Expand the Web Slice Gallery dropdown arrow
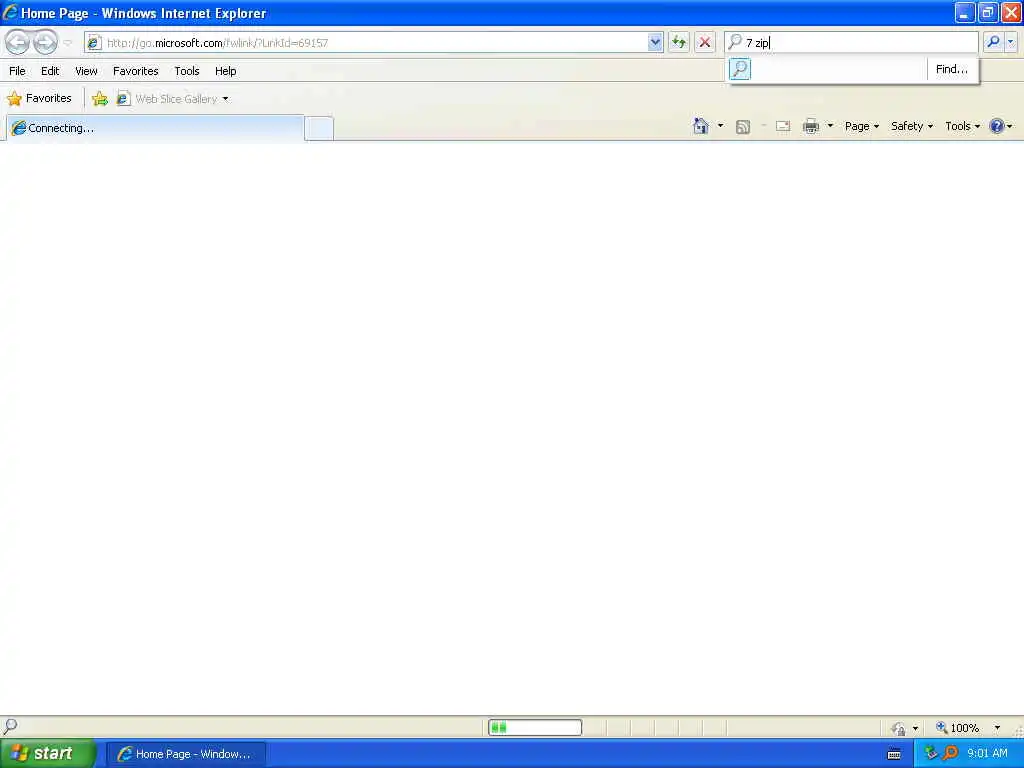The image size is (1024, 768). tap(225, 99)
